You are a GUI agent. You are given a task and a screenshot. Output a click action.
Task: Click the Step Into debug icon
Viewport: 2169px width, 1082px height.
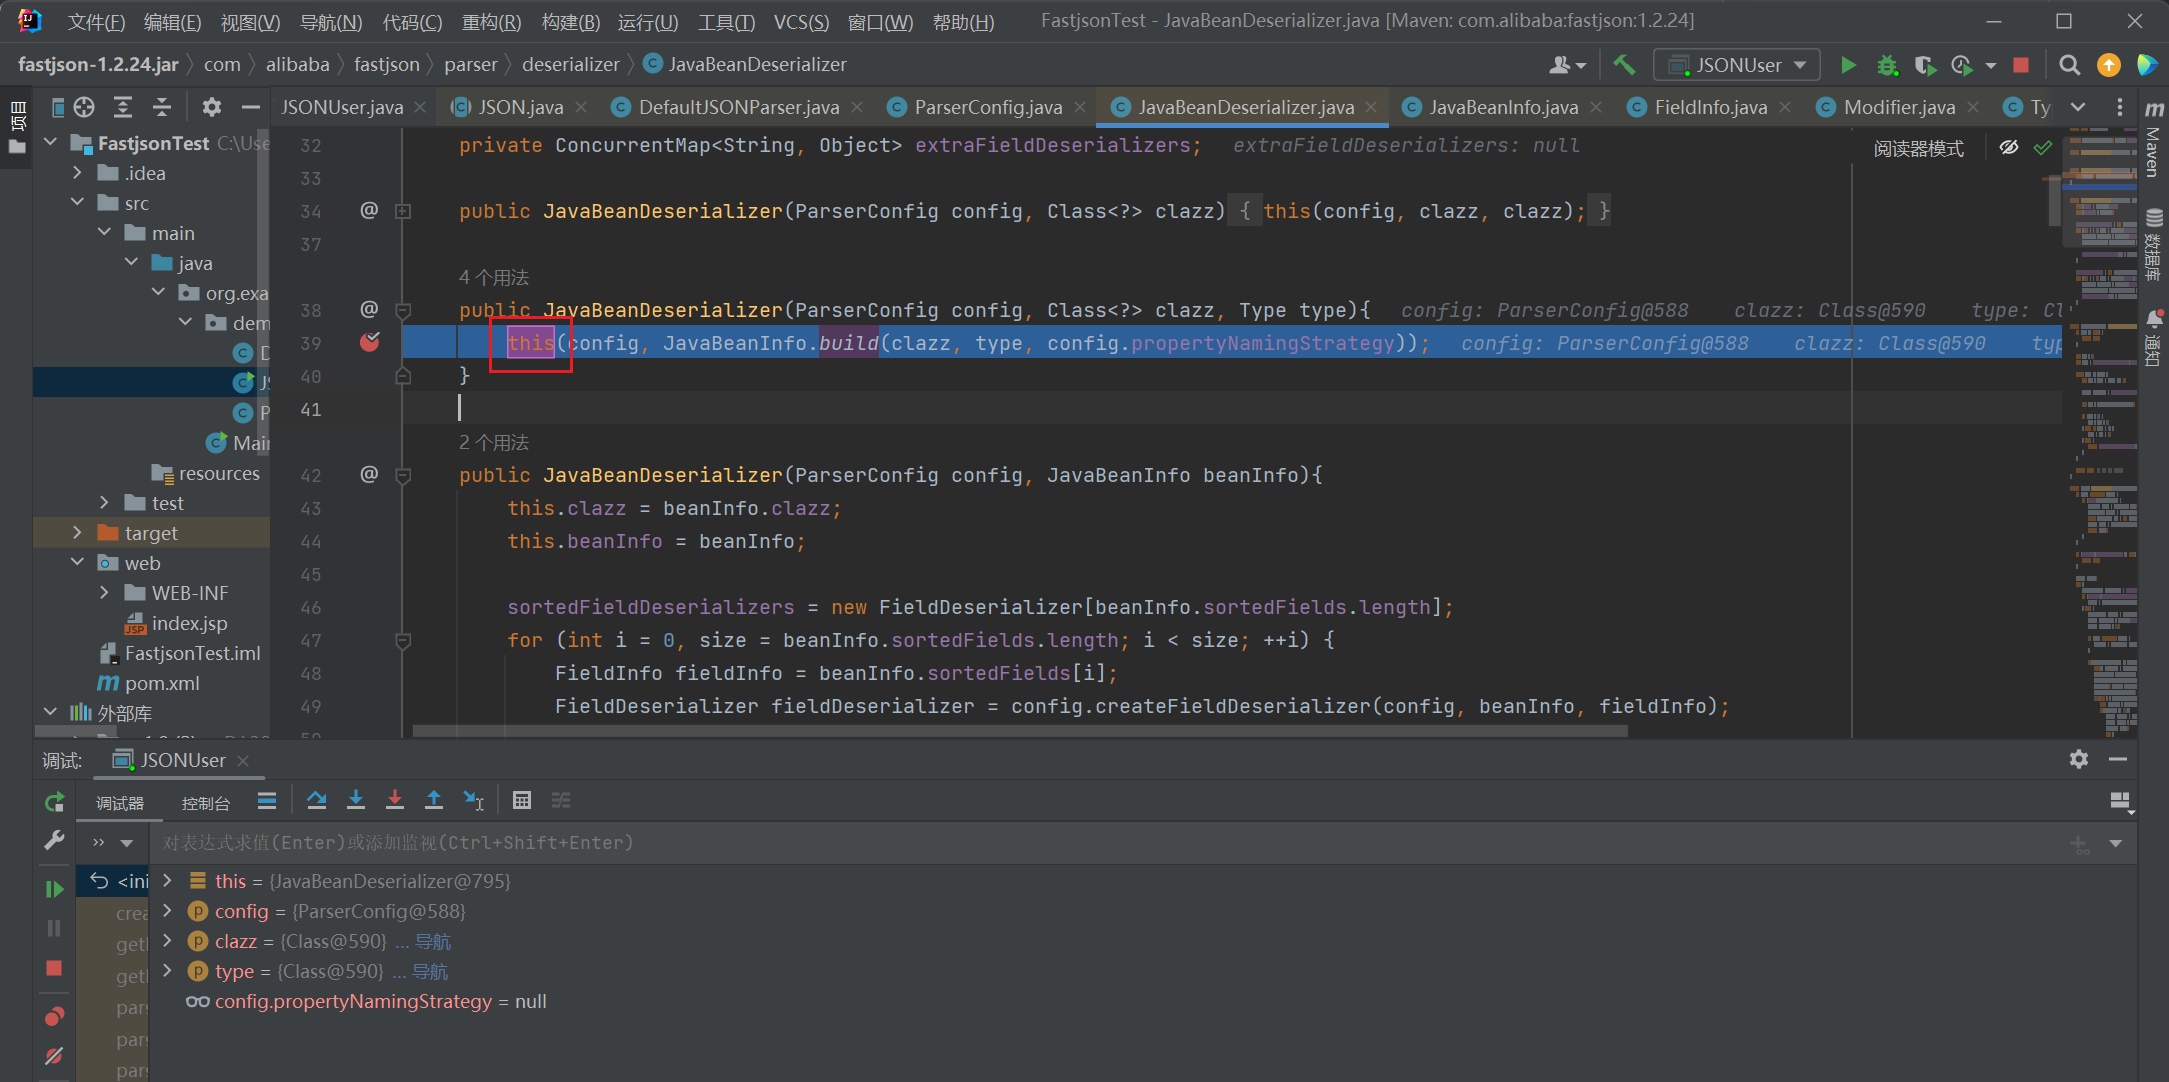click(355, 800)
